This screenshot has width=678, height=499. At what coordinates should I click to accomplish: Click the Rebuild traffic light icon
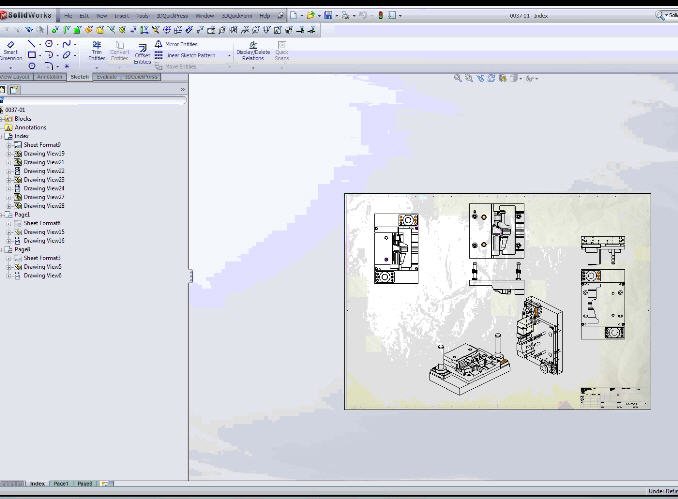(381, 16)
